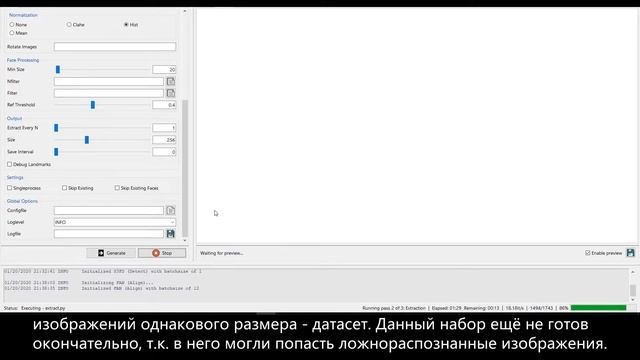Click 'Waiting for preview...' status text

tap(222, 253)
